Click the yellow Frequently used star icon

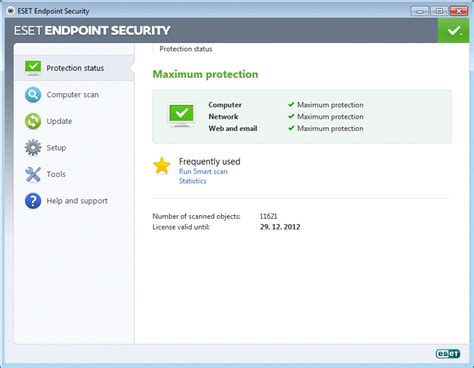click(x=162, y=166)
